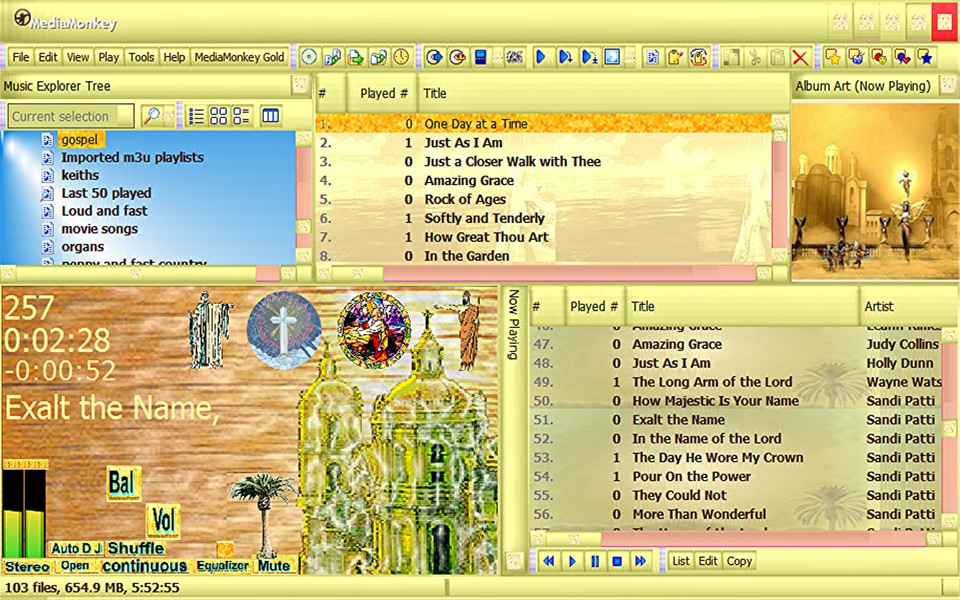Open the MediaMonkey Gold menu

239,57
